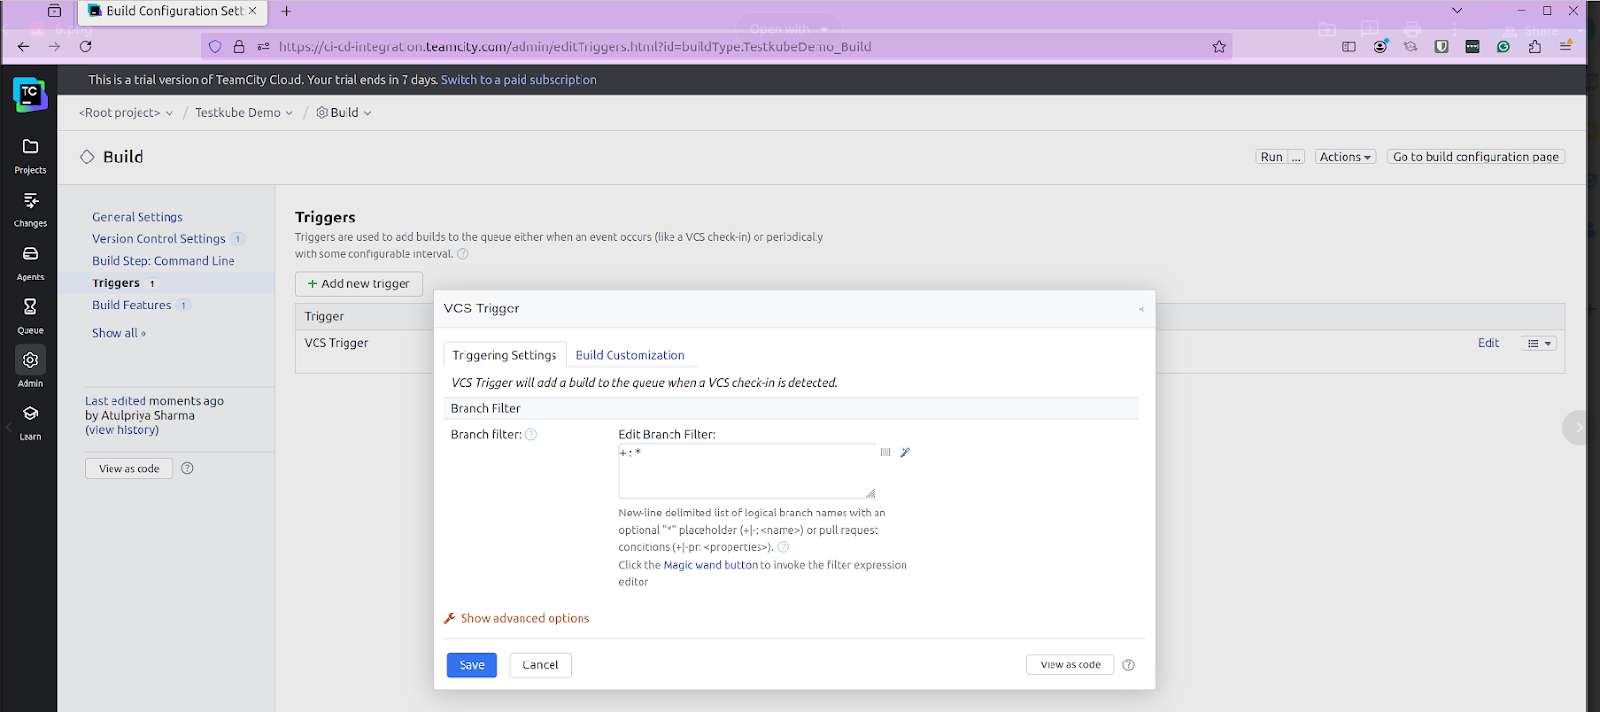
Task: Click the "Trigger" column header
Action: click(324, 316)
